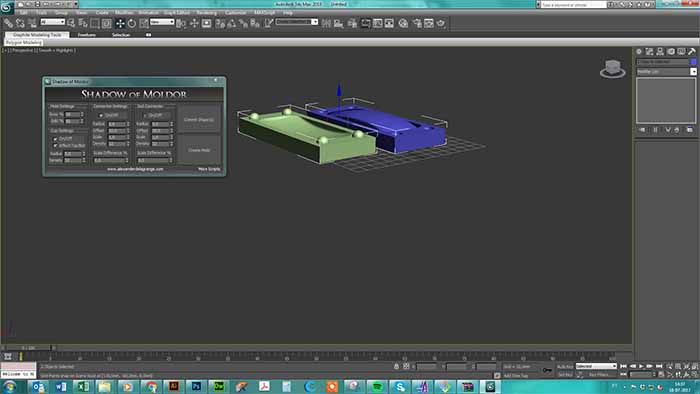The width and height of the screenshot is (700, 394).
Task: Open the Selected key filter dropdown
Action: click(596, 366)
